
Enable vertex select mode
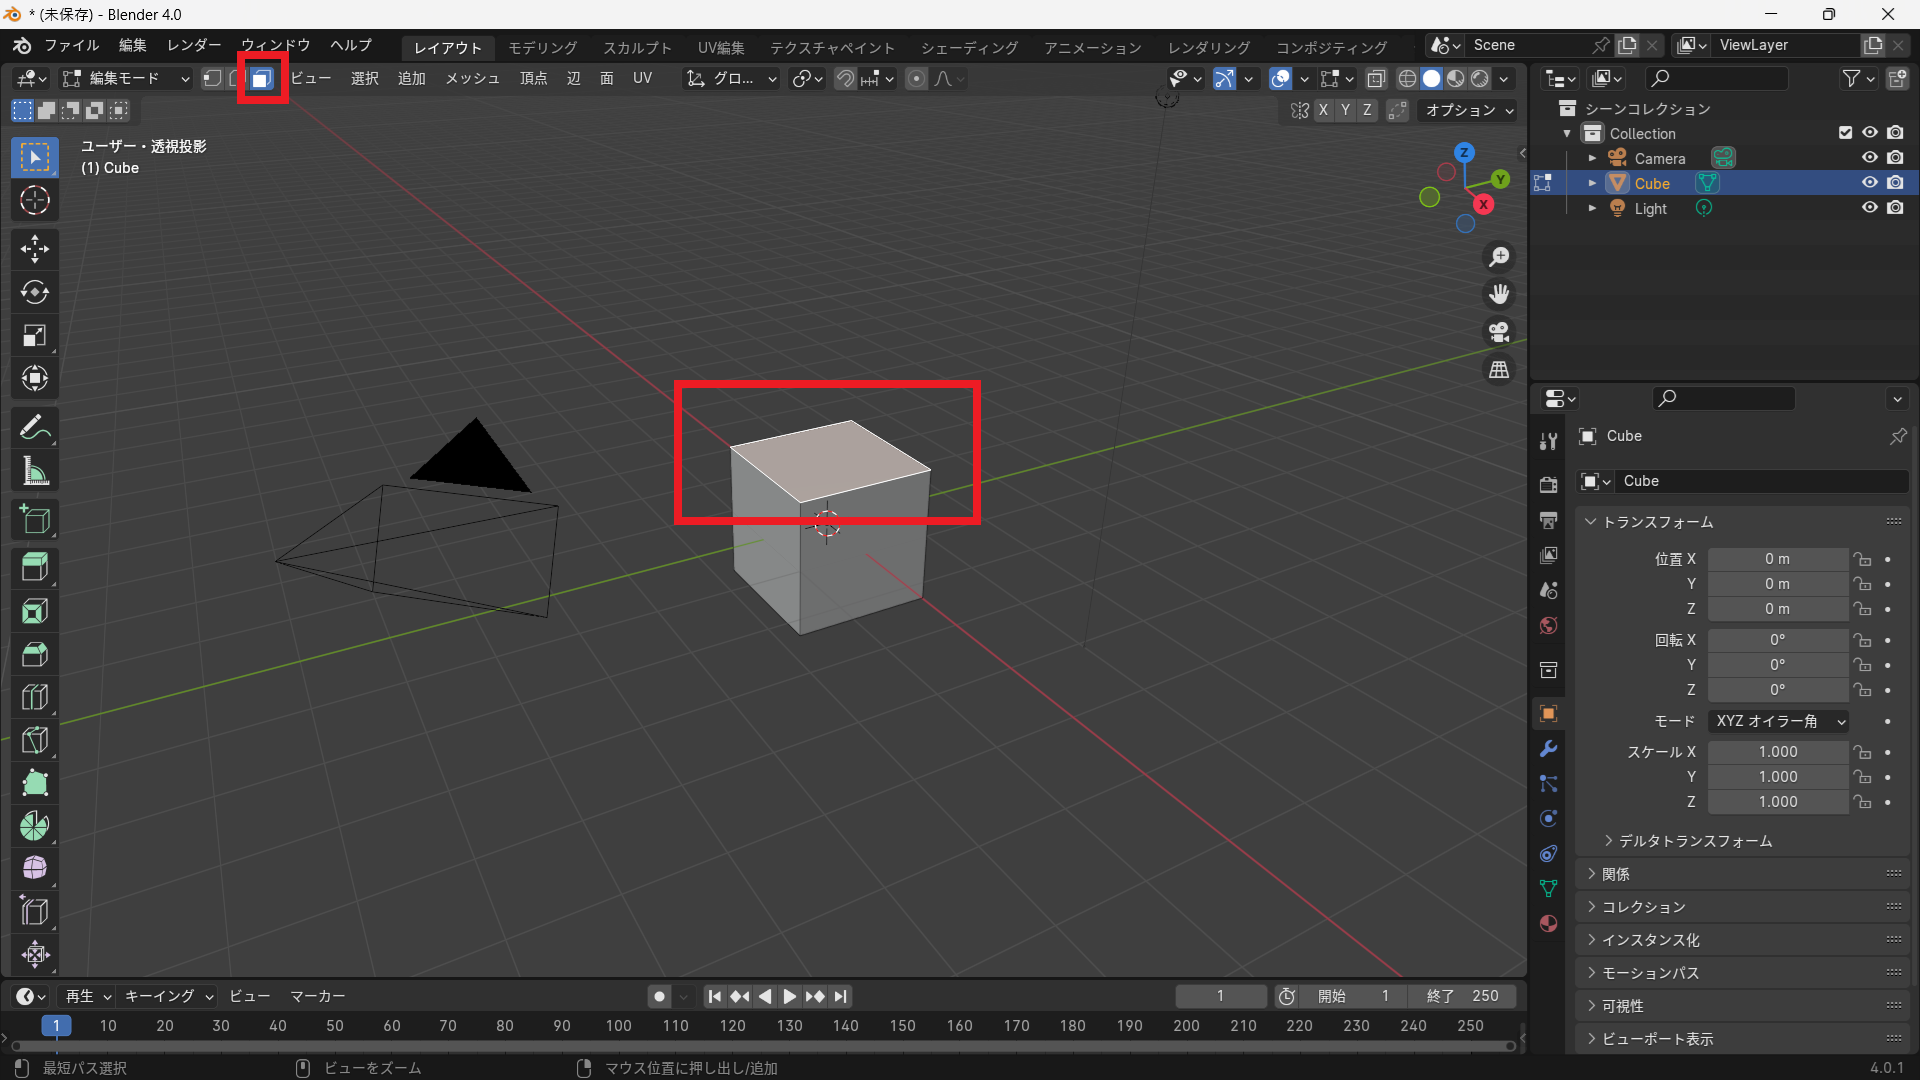pos(212,78)
